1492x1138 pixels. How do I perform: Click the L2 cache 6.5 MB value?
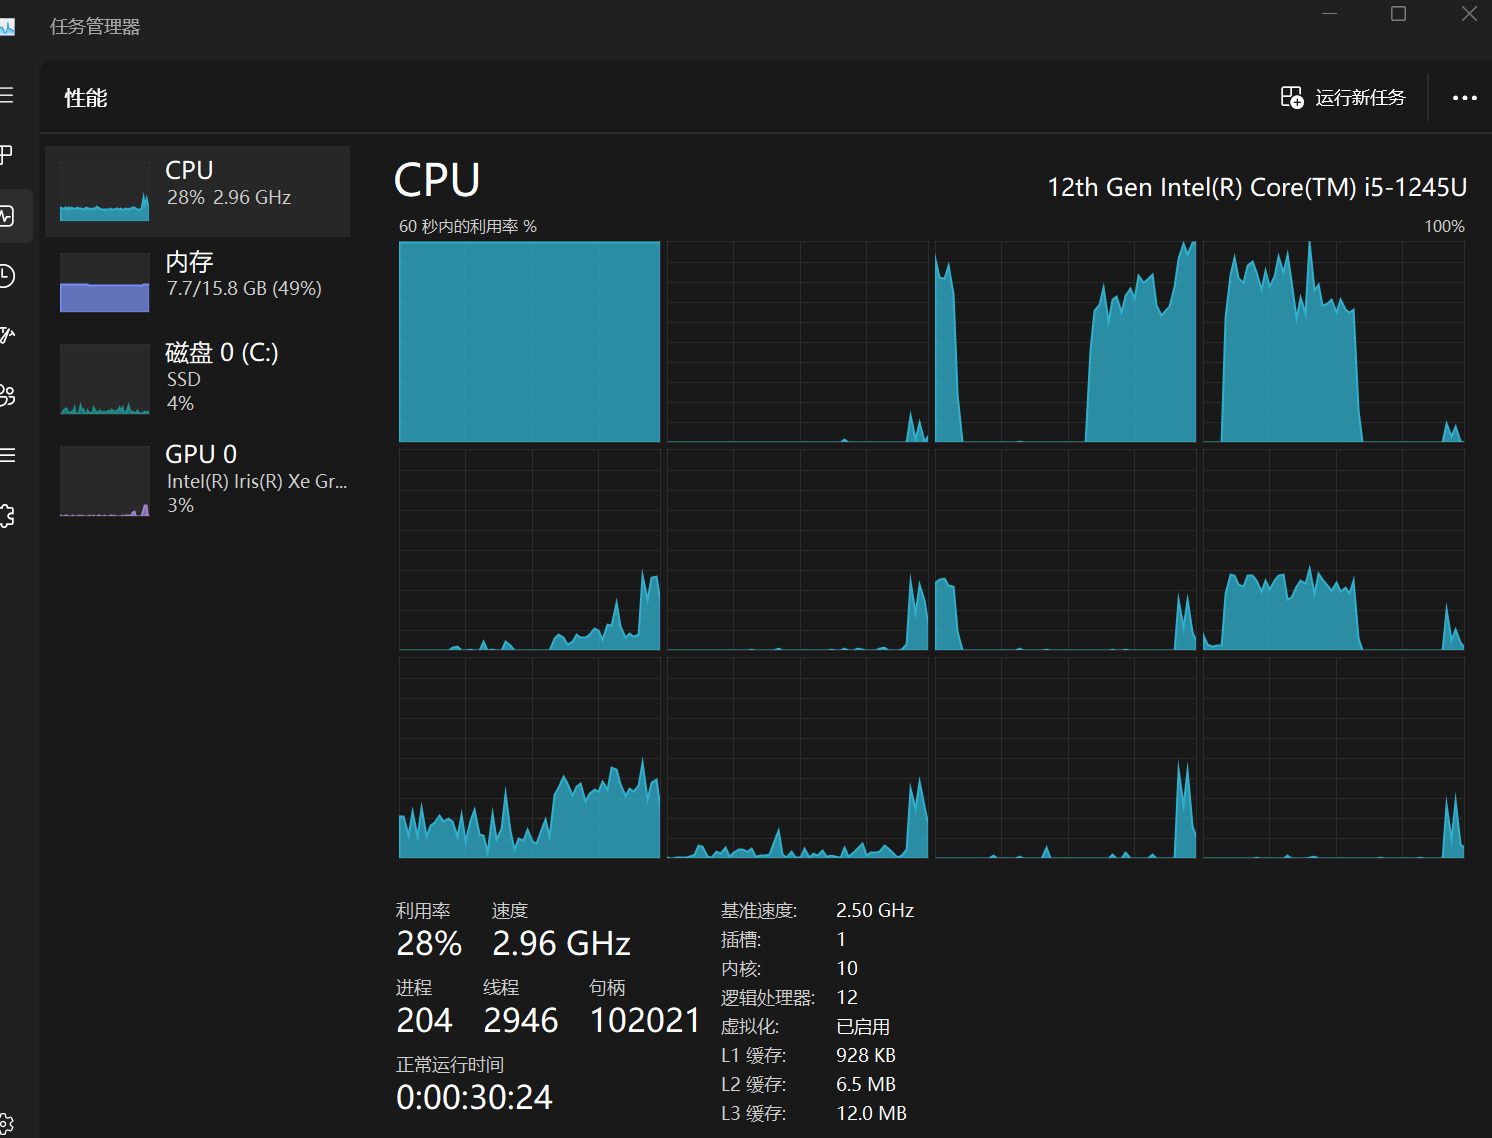click(866, 1084)
